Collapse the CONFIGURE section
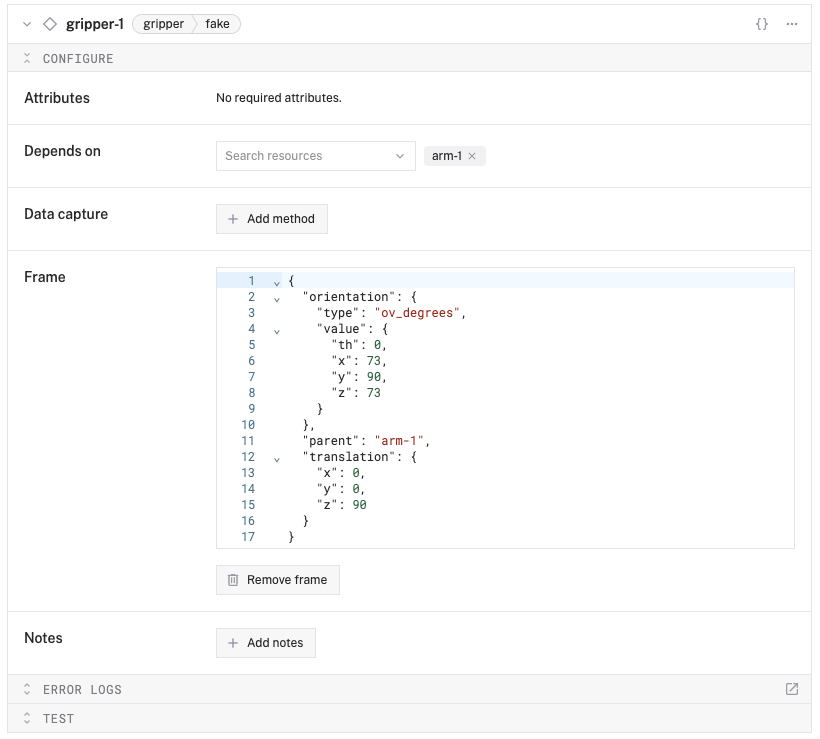Screen dimensions: 820x739 28,59
